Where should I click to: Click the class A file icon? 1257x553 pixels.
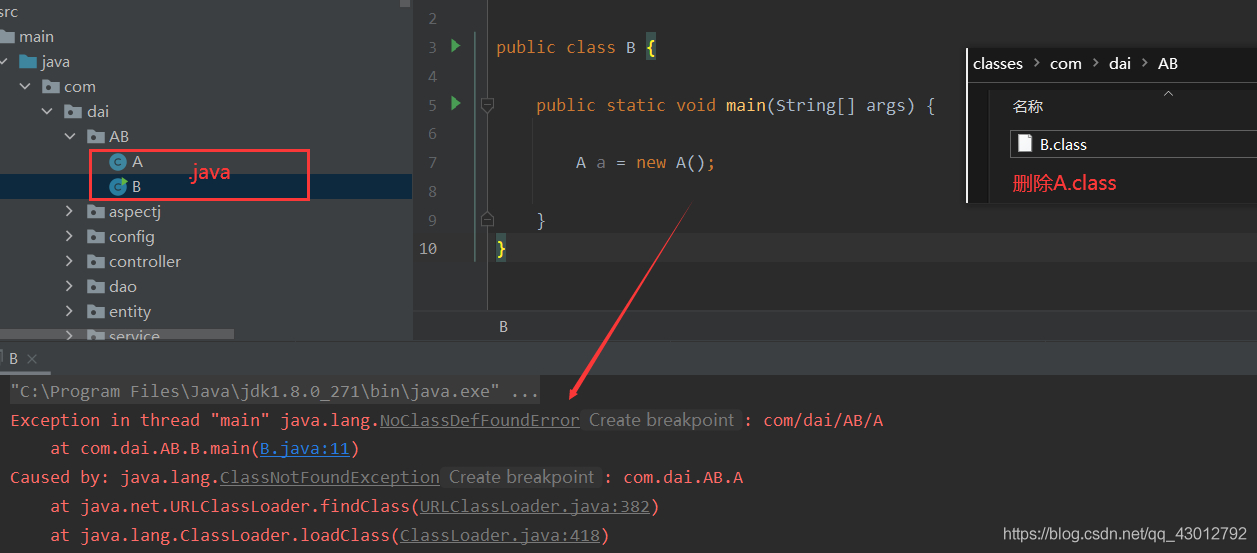(118, 162)
